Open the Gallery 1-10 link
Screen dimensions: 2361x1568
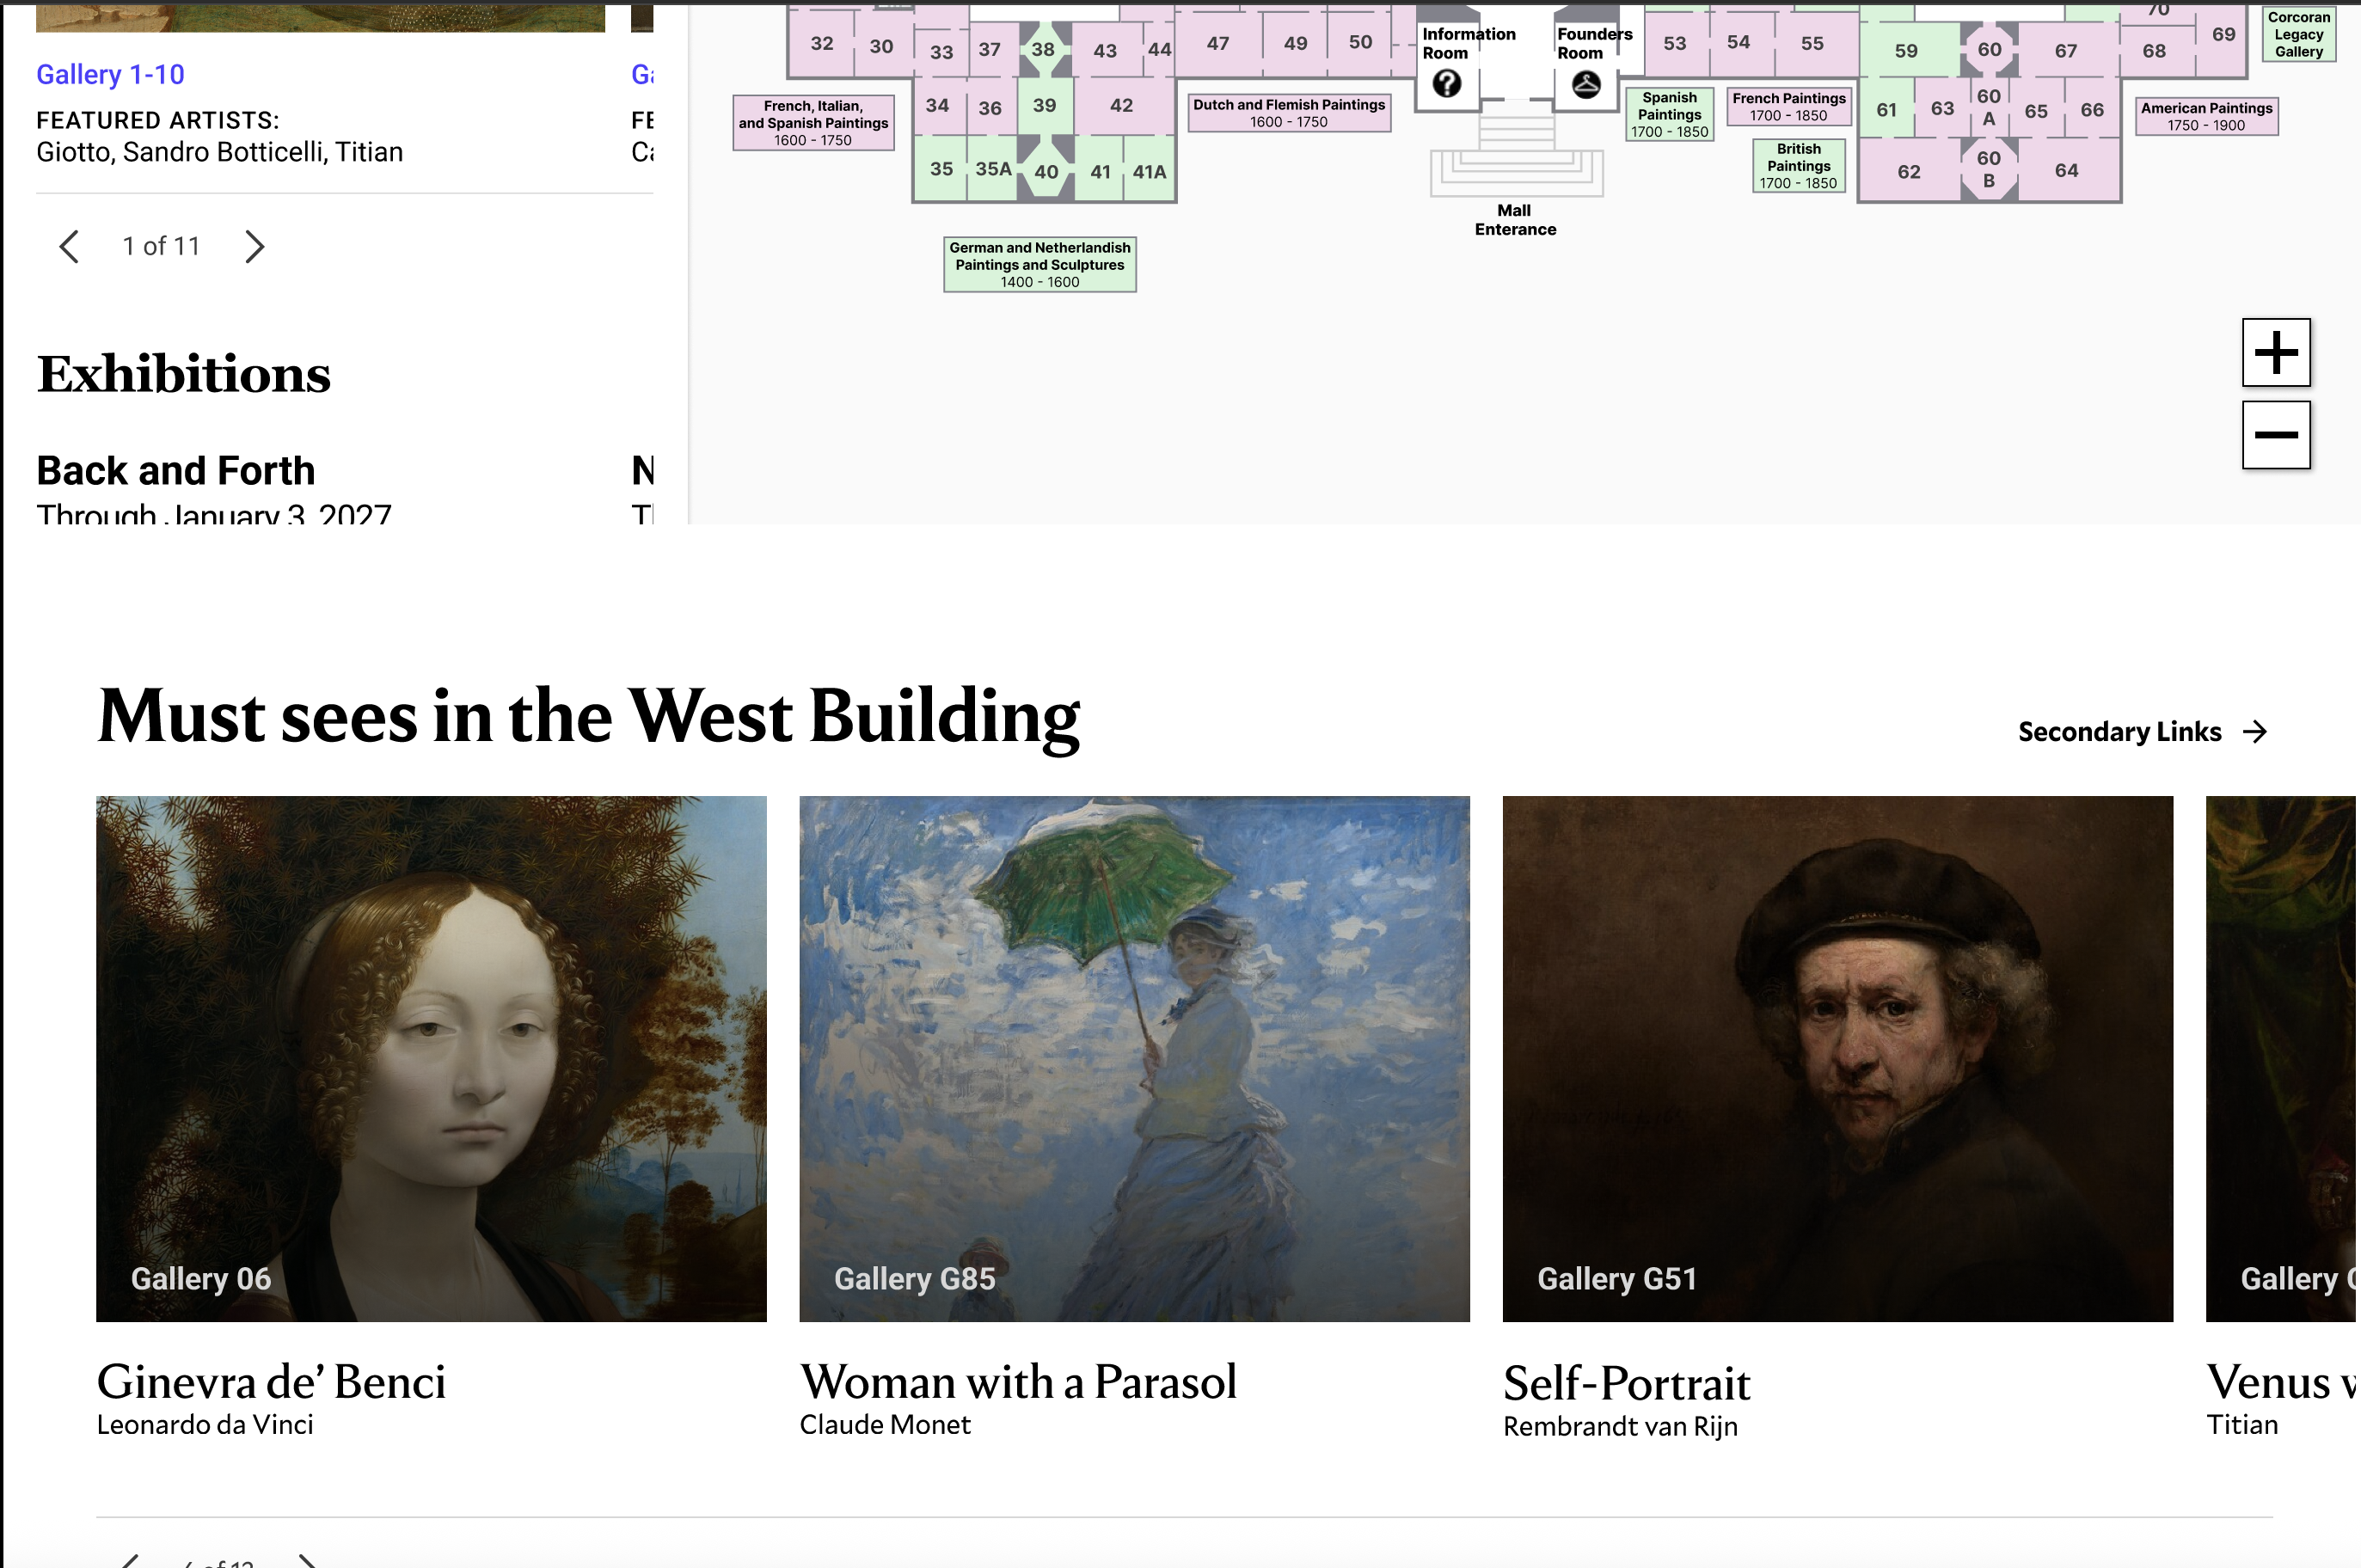(x=110, y=74)
